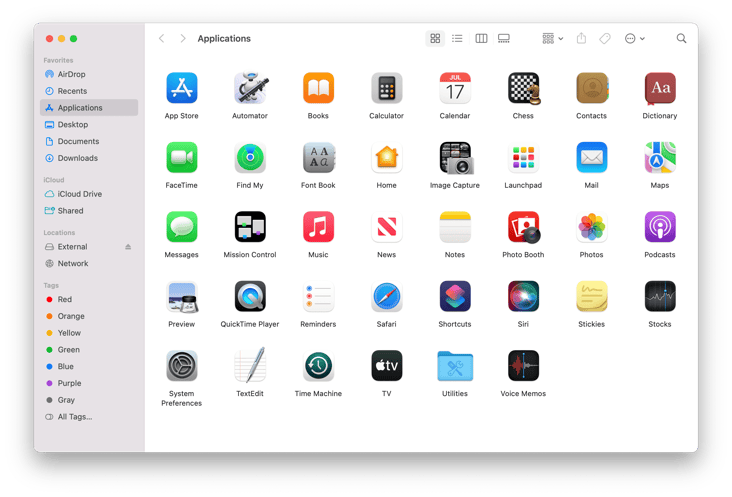732x497 pixels.
Task: Go back in Finder history
Action: pos(162,38)
